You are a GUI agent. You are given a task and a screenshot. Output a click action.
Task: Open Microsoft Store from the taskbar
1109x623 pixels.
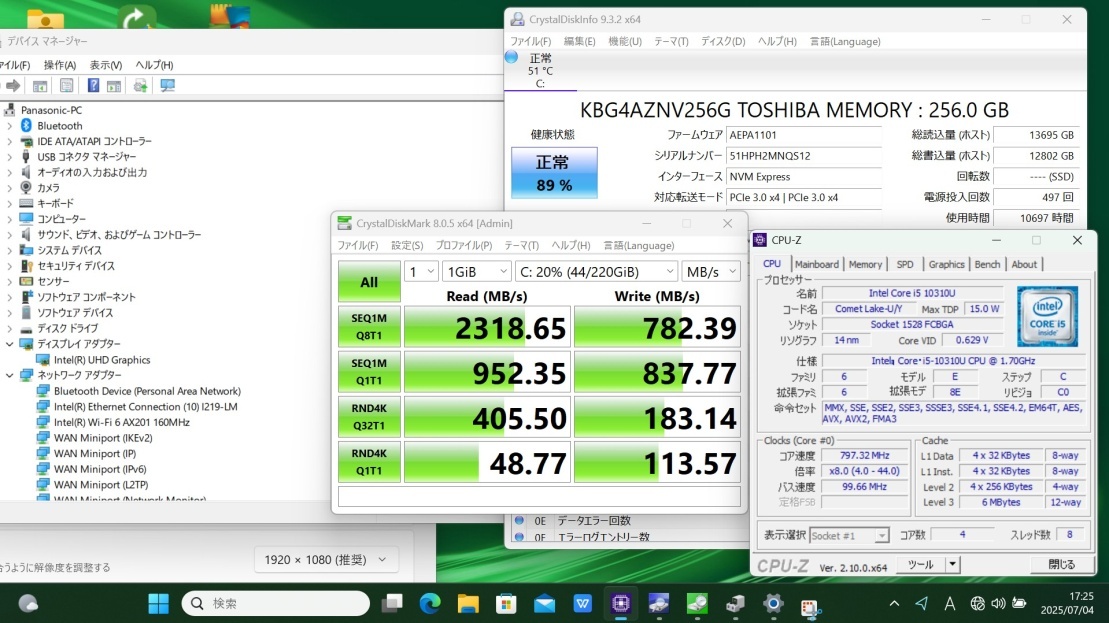(x=506, y=603)
